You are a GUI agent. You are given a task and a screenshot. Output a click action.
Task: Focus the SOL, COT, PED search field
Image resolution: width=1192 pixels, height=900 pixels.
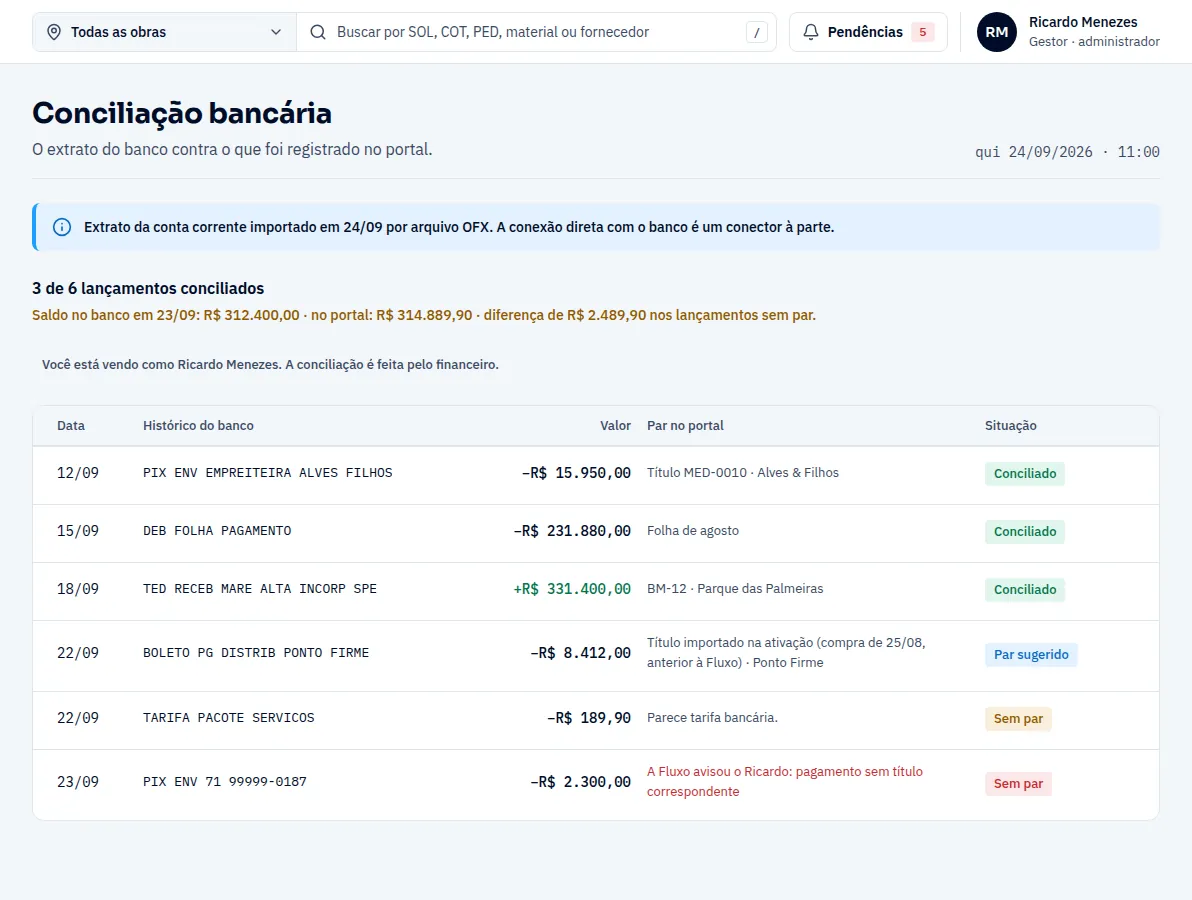[537, 32]
